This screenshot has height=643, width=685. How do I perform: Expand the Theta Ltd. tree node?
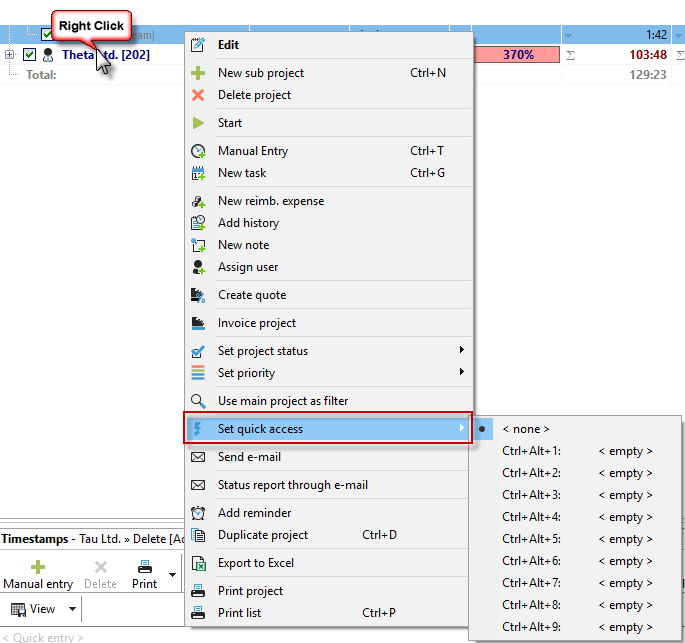[10, 55]
